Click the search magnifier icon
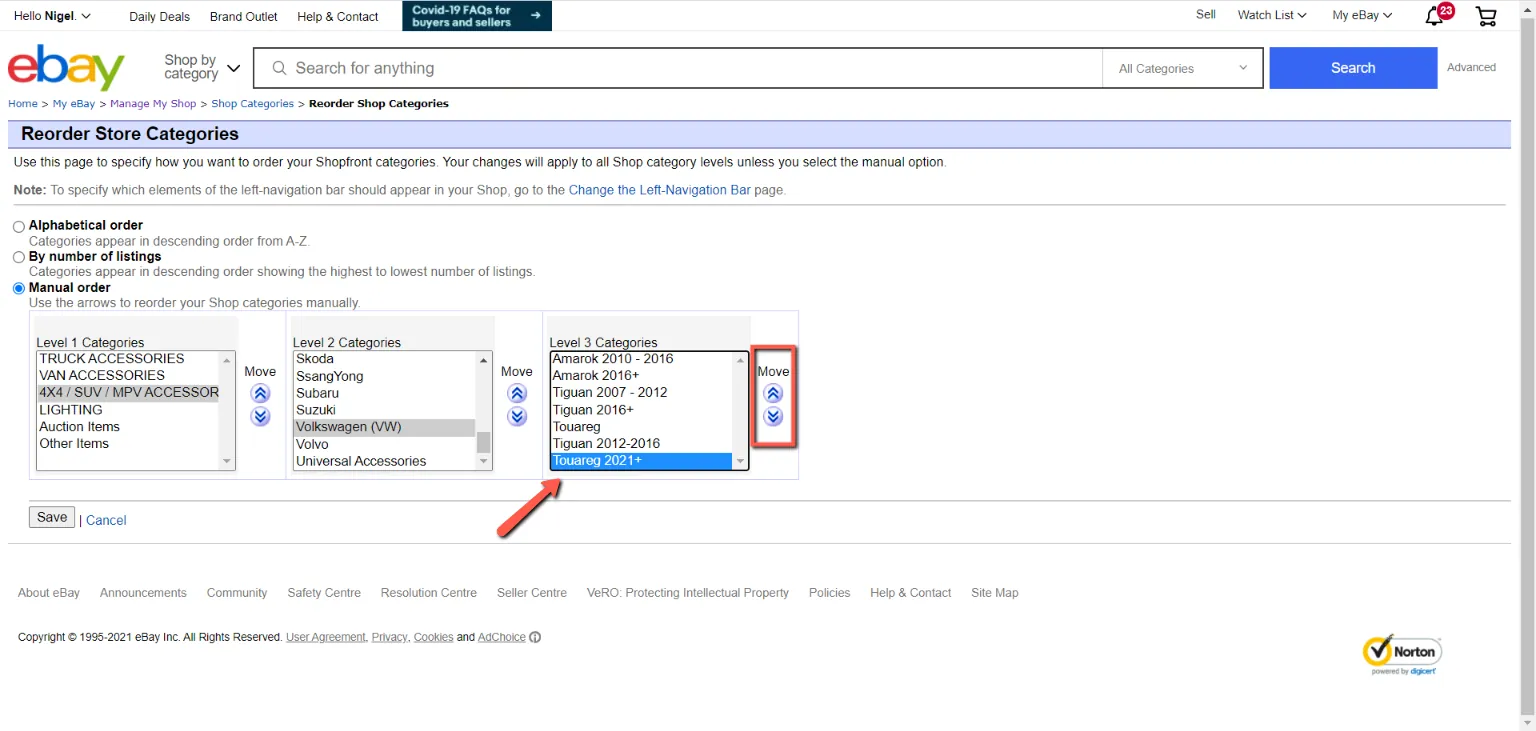The width and height of the screenshot is (1536, 731). [x=279, y=68]
